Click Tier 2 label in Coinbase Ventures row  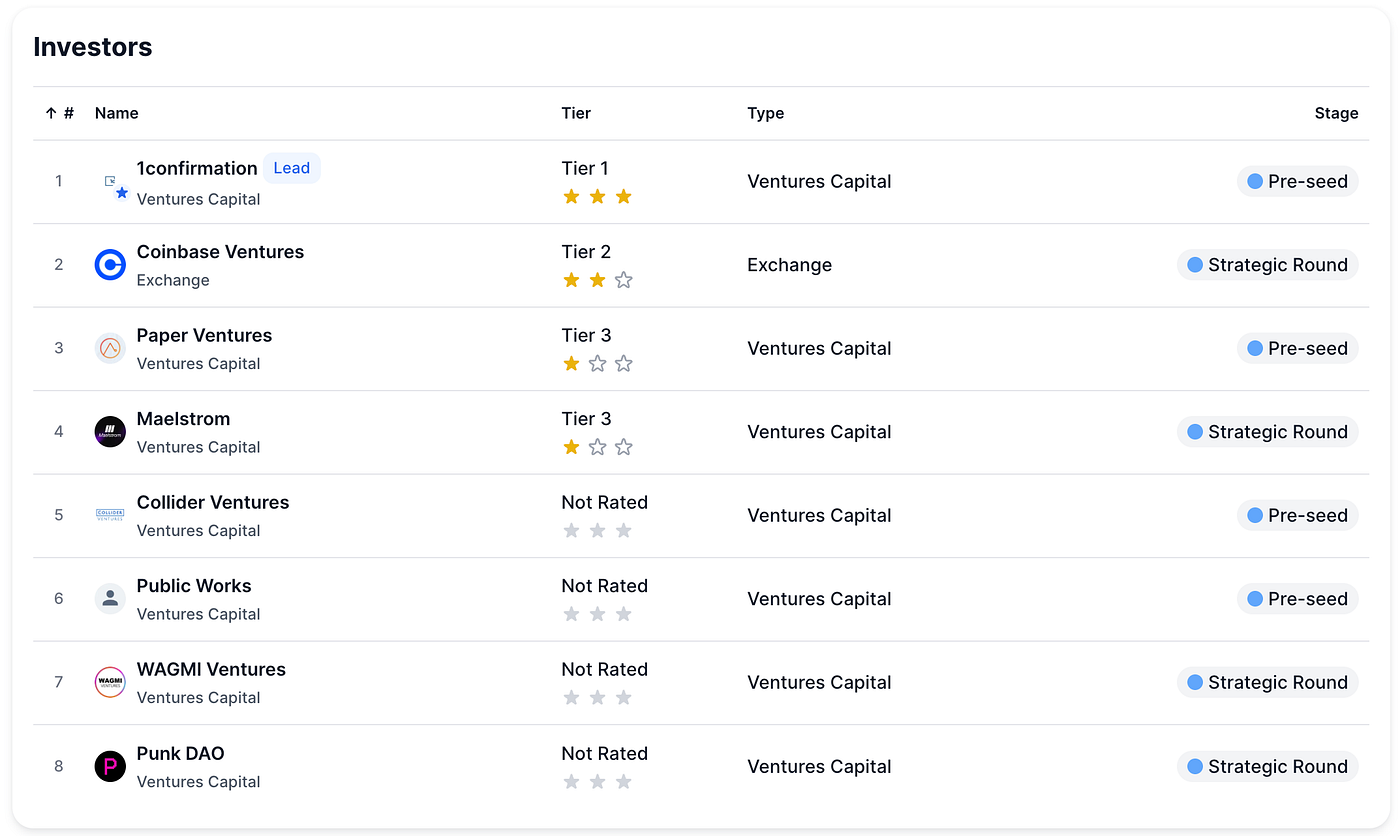(x=586, y=252)
